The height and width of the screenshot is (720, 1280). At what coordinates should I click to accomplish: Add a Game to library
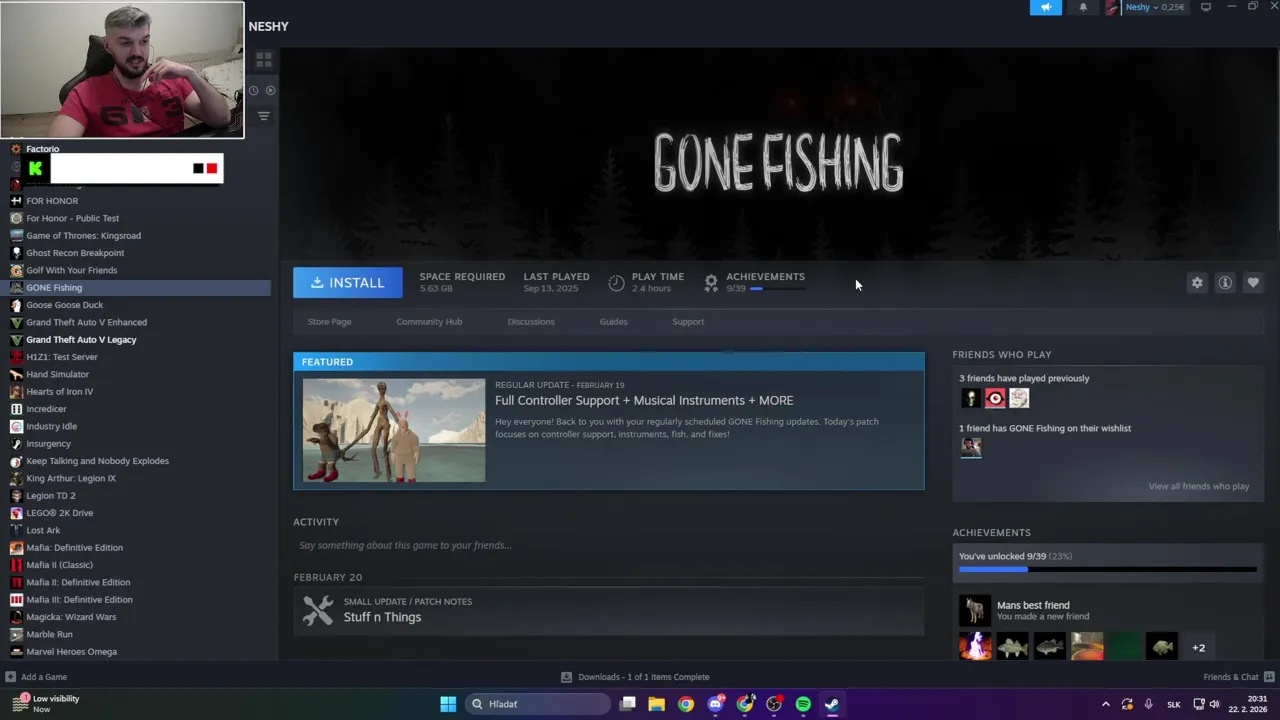pyautogui.click(x=36, y=677)
